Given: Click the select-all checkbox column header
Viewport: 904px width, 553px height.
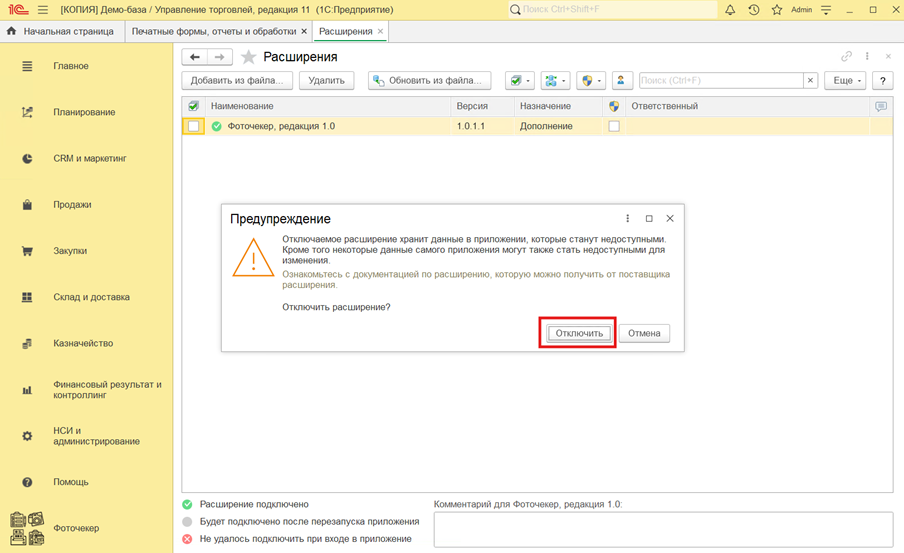Looking at the screenshot, I should [x=193, y=106].
